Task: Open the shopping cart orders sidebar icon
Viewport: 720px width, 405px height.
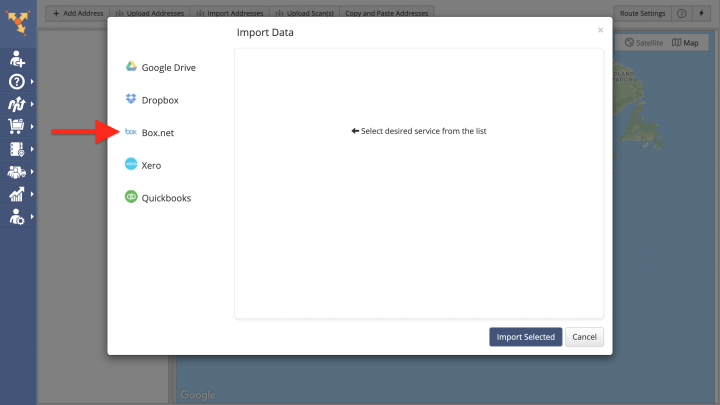Action: coord(16,126)
